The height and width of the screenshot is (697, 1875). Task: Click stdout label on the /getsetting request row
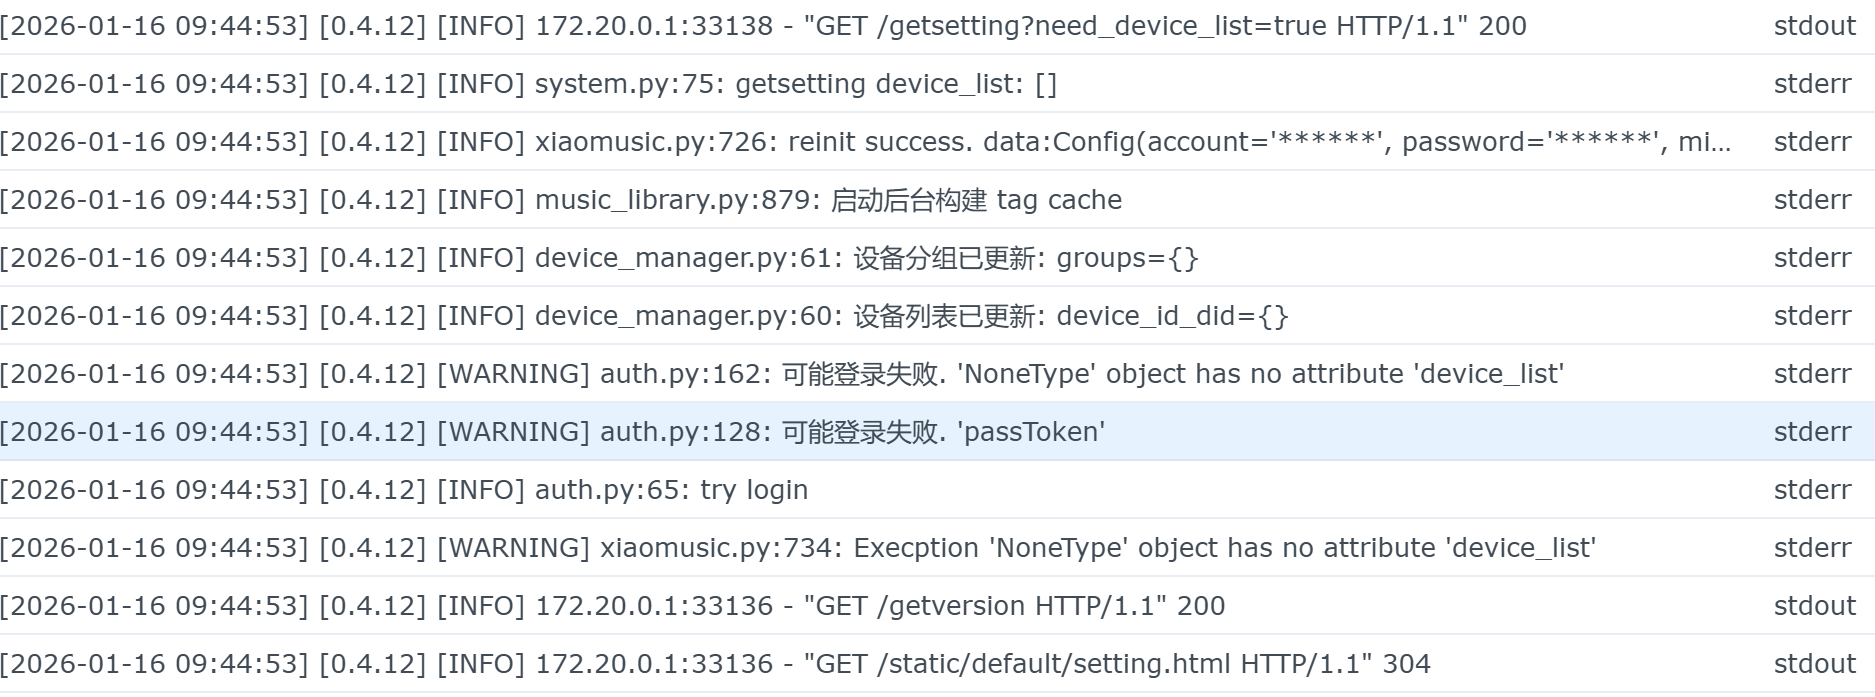1814,26
